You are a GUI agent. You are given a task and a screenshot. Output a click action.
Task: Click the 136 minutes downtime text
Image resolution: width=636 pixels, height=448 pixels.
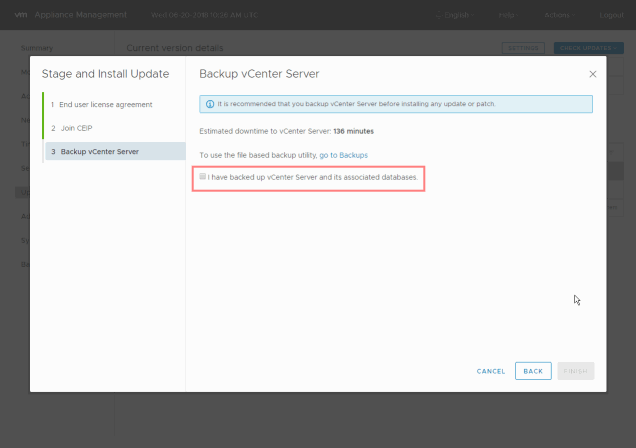pos(353,131)
